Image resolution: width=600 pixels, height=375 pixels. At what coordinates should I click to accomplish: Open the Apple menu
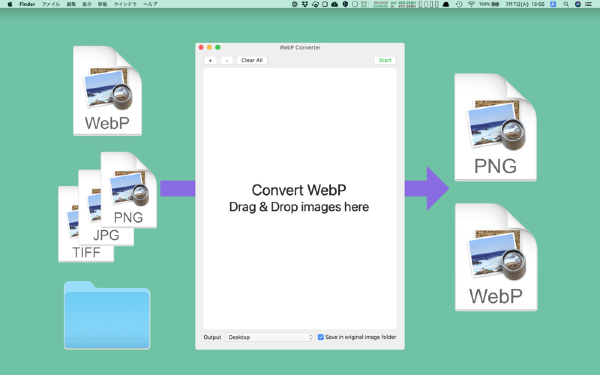pos(10,4)
